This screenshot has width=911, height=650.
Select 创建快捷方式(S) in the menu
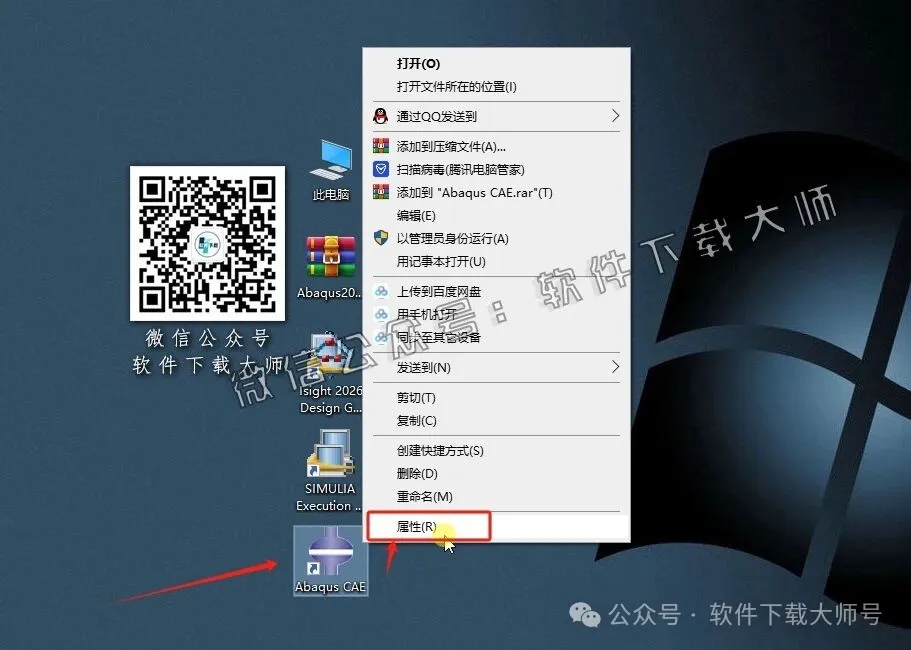(x=440, y=450)
